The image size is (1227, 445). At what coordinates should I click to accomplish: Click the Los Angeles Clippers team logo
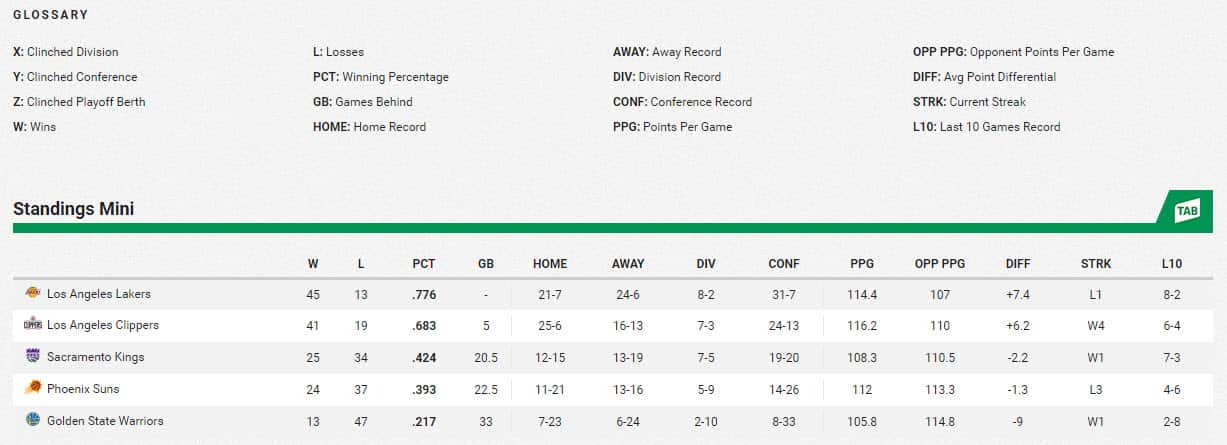coord(32,325)
